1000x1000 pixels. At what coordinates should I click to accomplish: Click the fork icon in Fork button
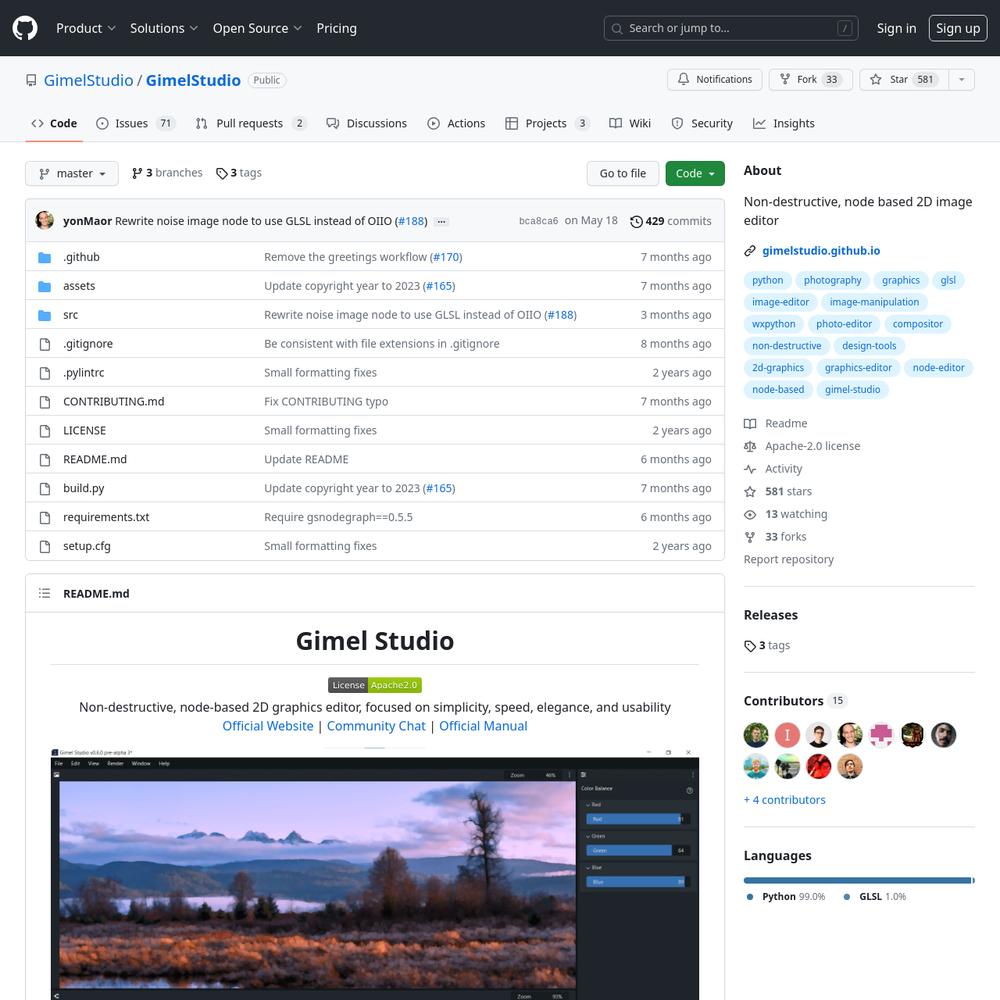click(785, 79)
